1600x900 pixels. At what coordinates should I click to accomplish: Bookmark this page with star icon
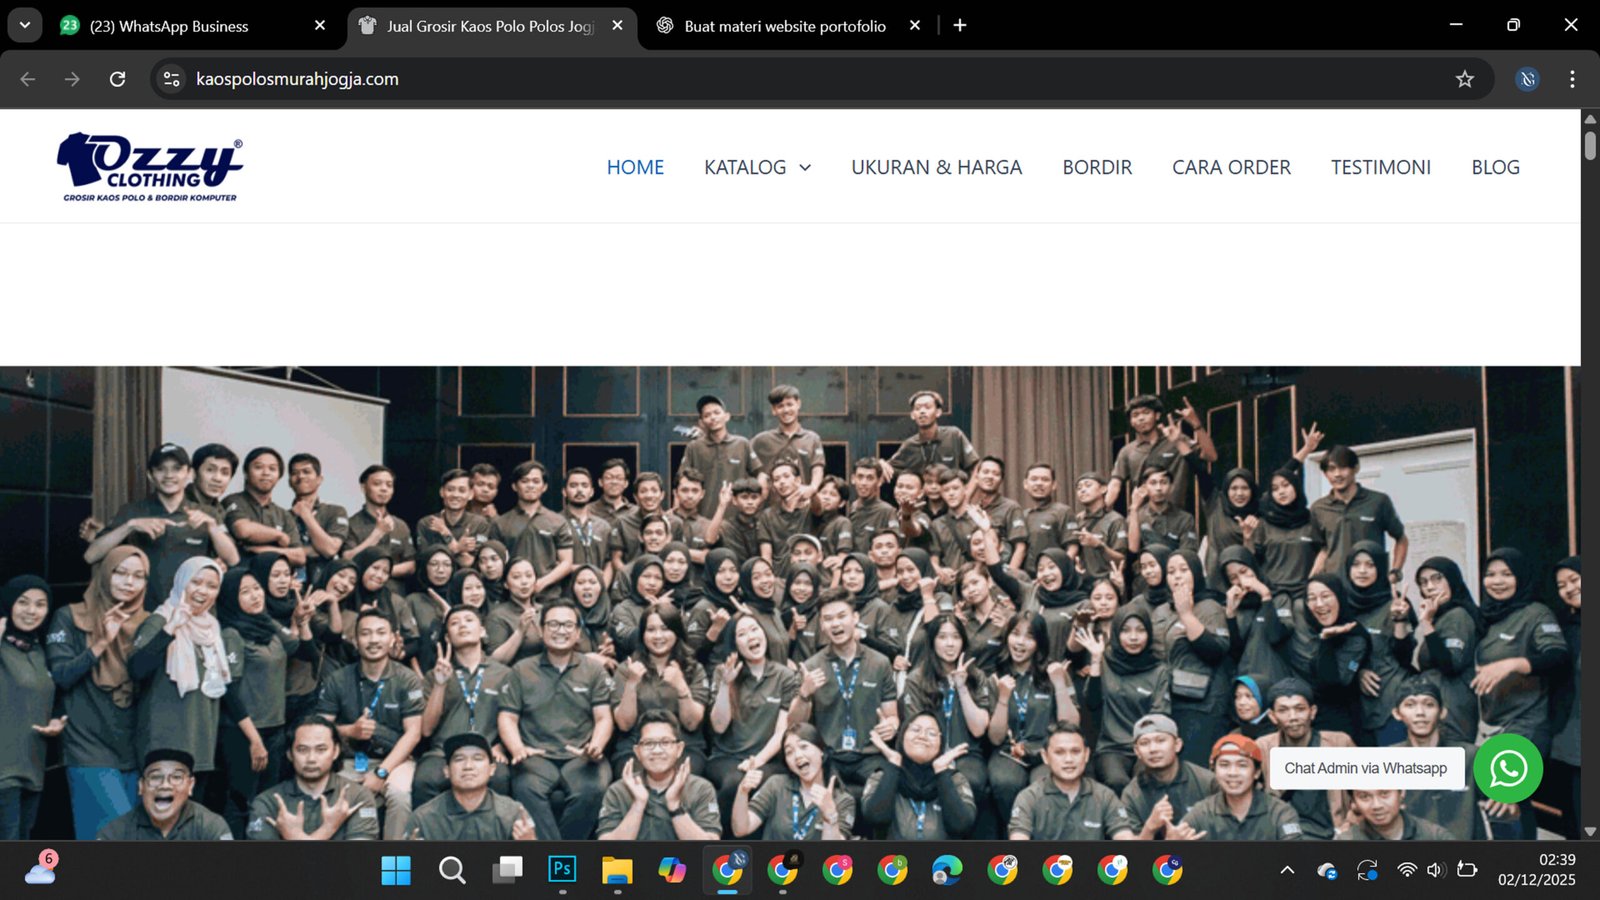(x=1464, y=79)
